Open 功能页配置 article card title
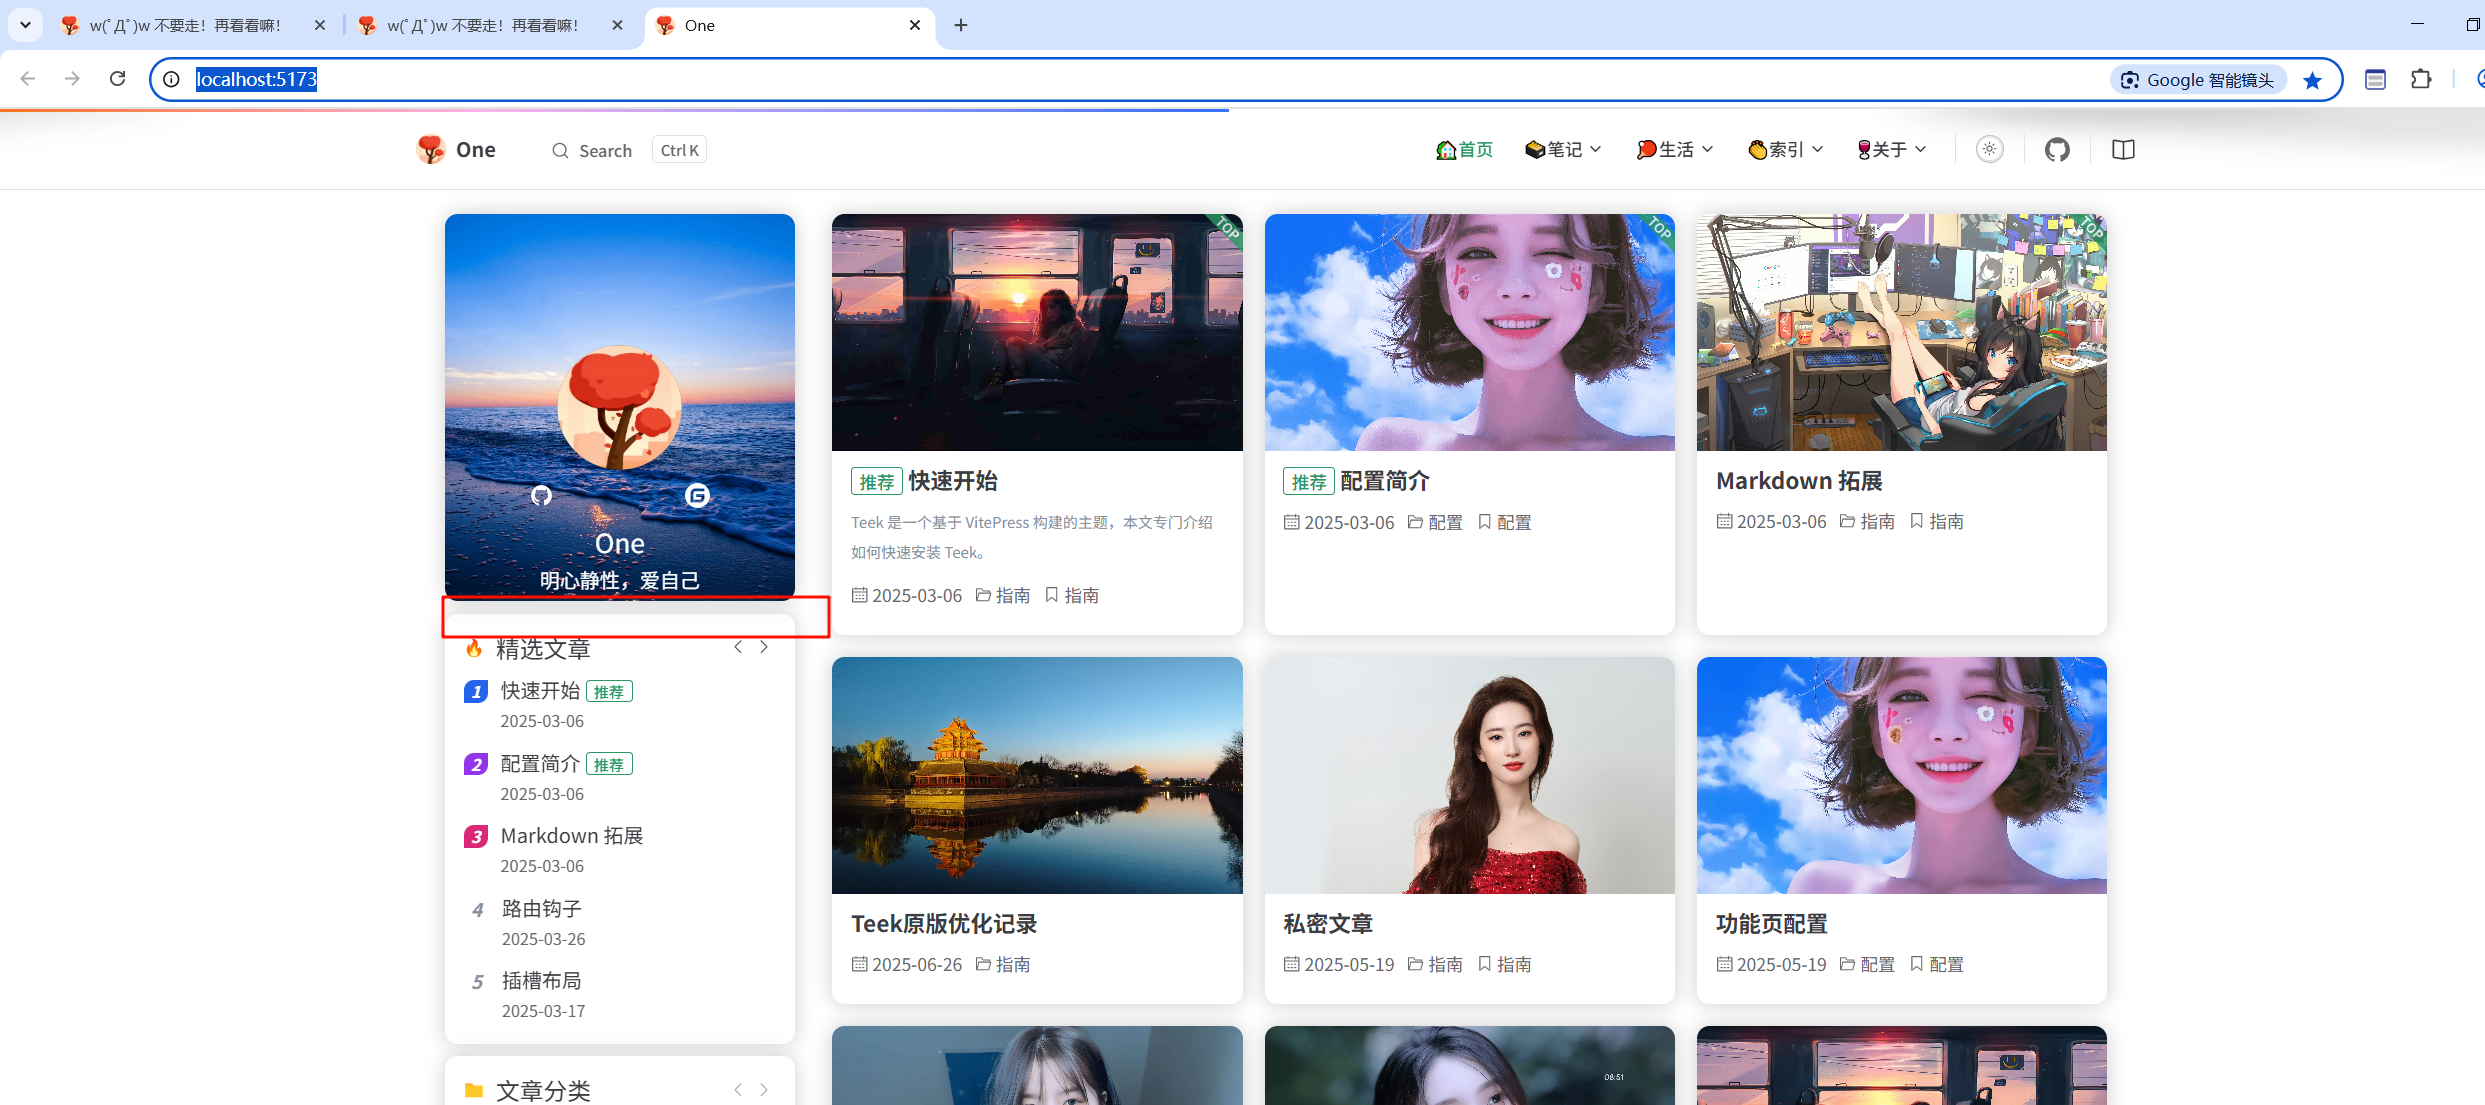This screenshot has width=2485, height=1105. (x=1771, y=924)
